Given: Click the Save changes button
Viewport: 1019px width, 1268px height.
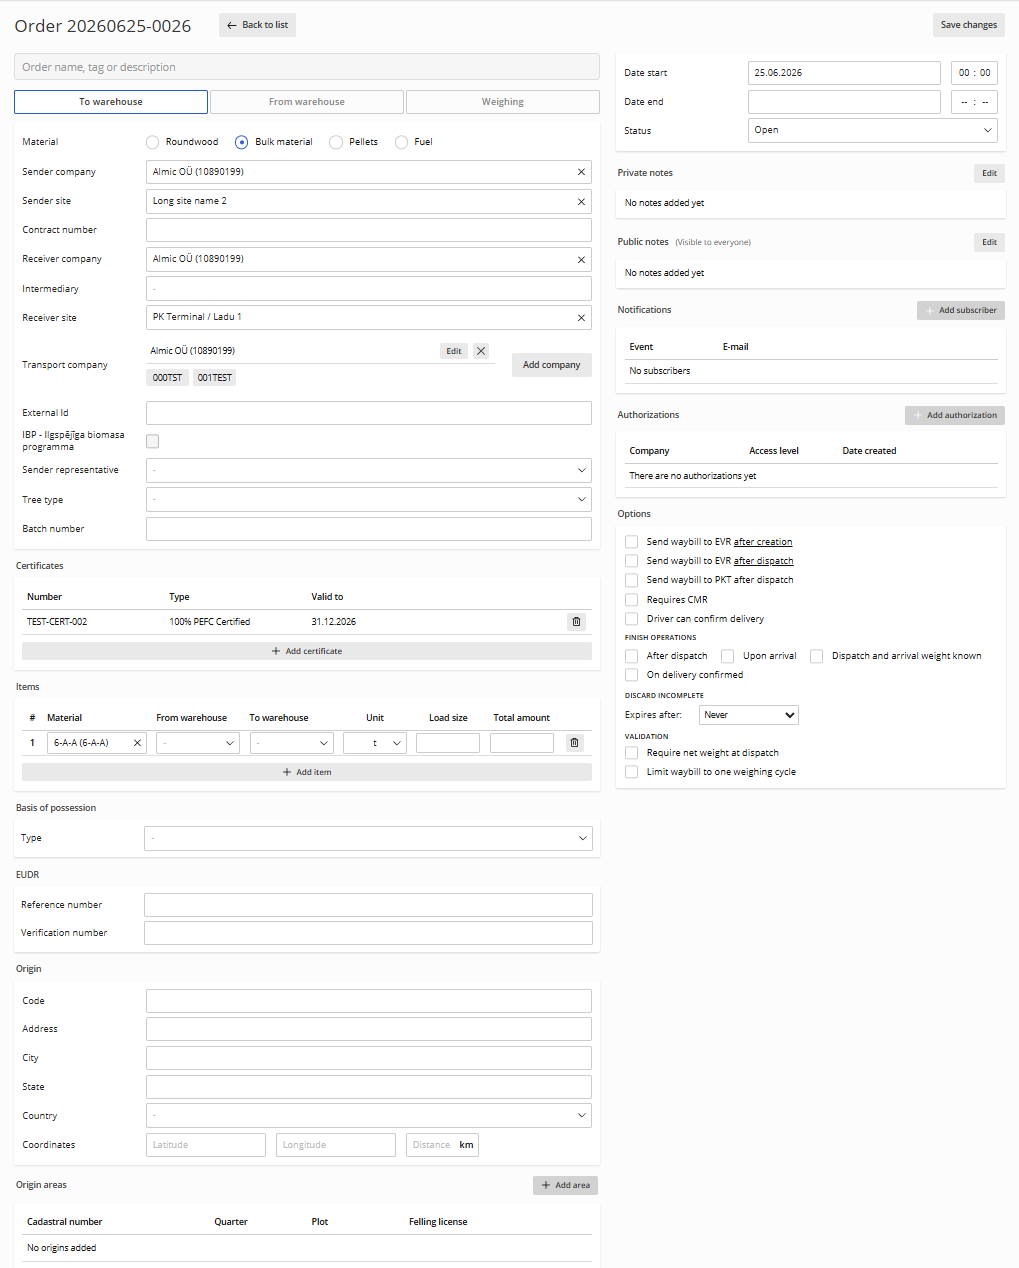Looking at the screenshot, I should pyautogui.click(x=969, y=25).
